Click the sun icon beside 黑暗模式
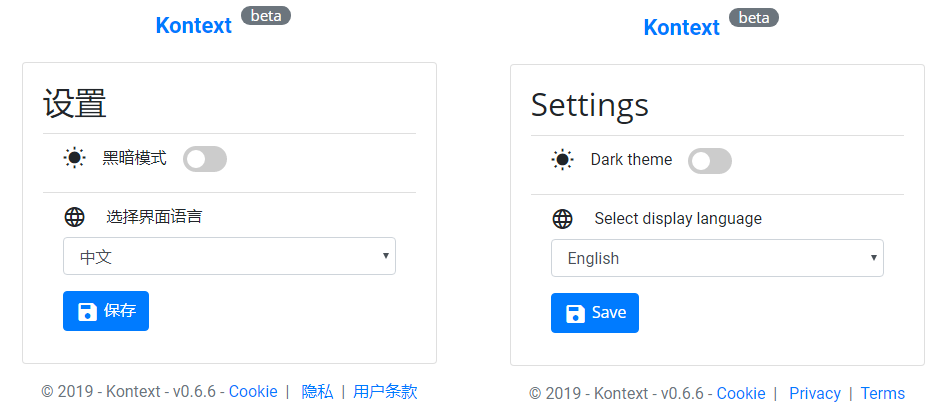Viewport: 947px width, 418px height. (74, 158)
